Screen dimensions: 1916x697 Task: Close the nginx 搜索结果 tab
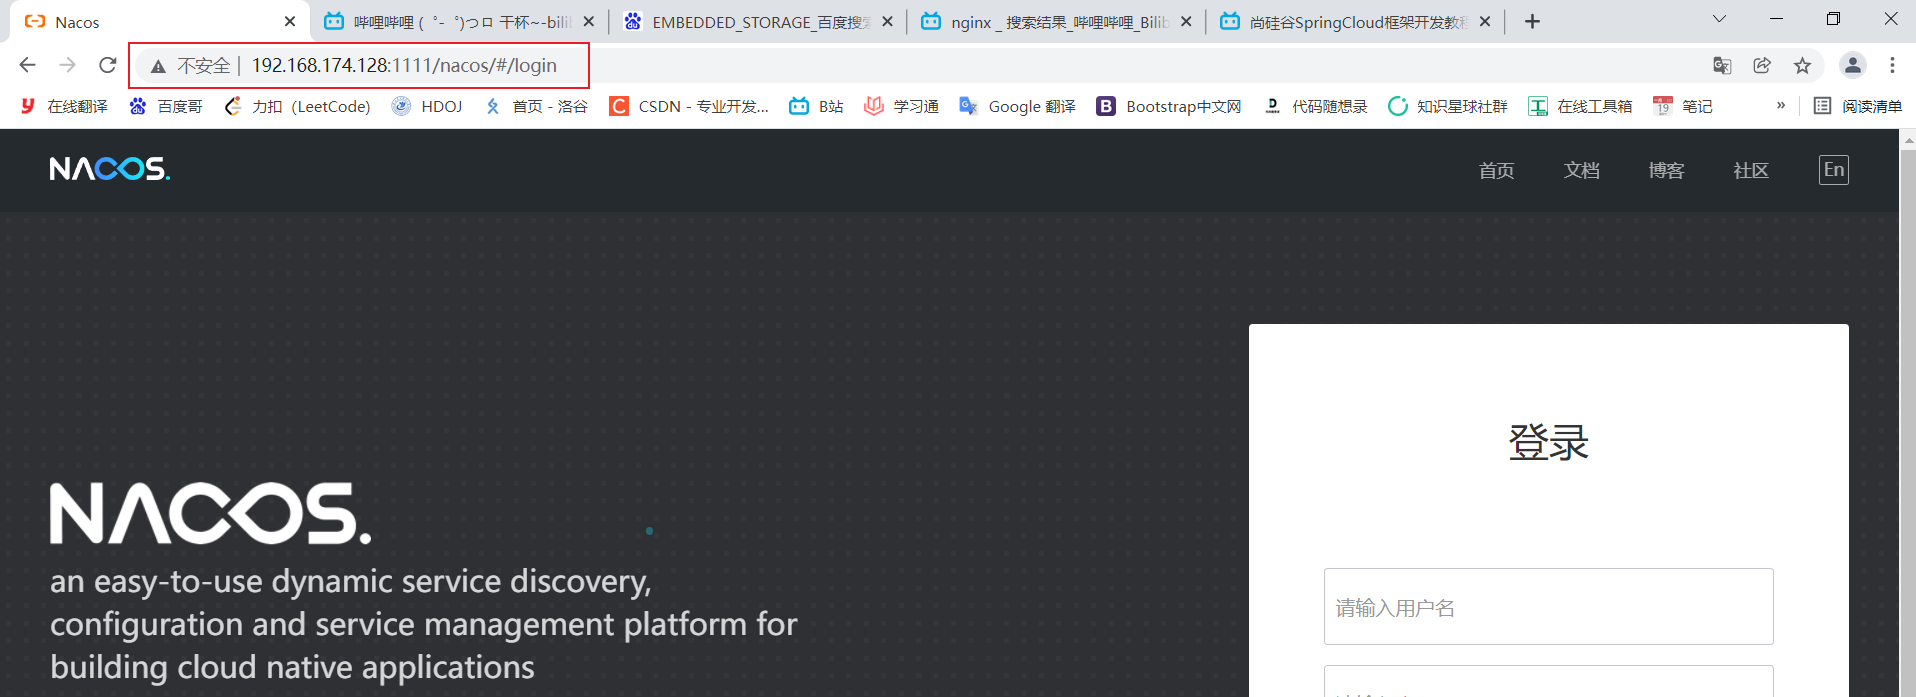coord(1186,21)
